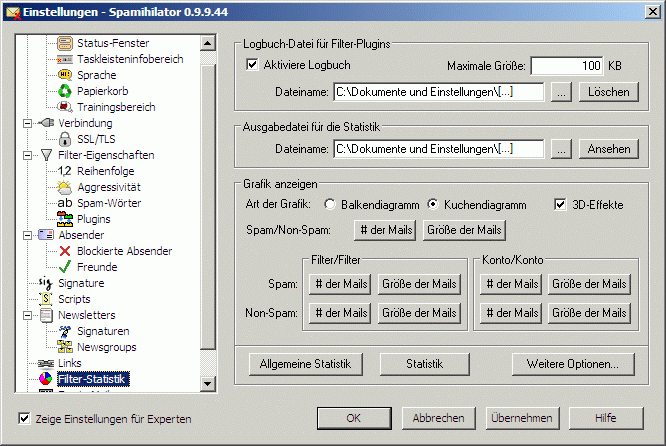Click Allgemeine Statistik button
Viewport: 666px width, 446px height.
coord(305,364)
